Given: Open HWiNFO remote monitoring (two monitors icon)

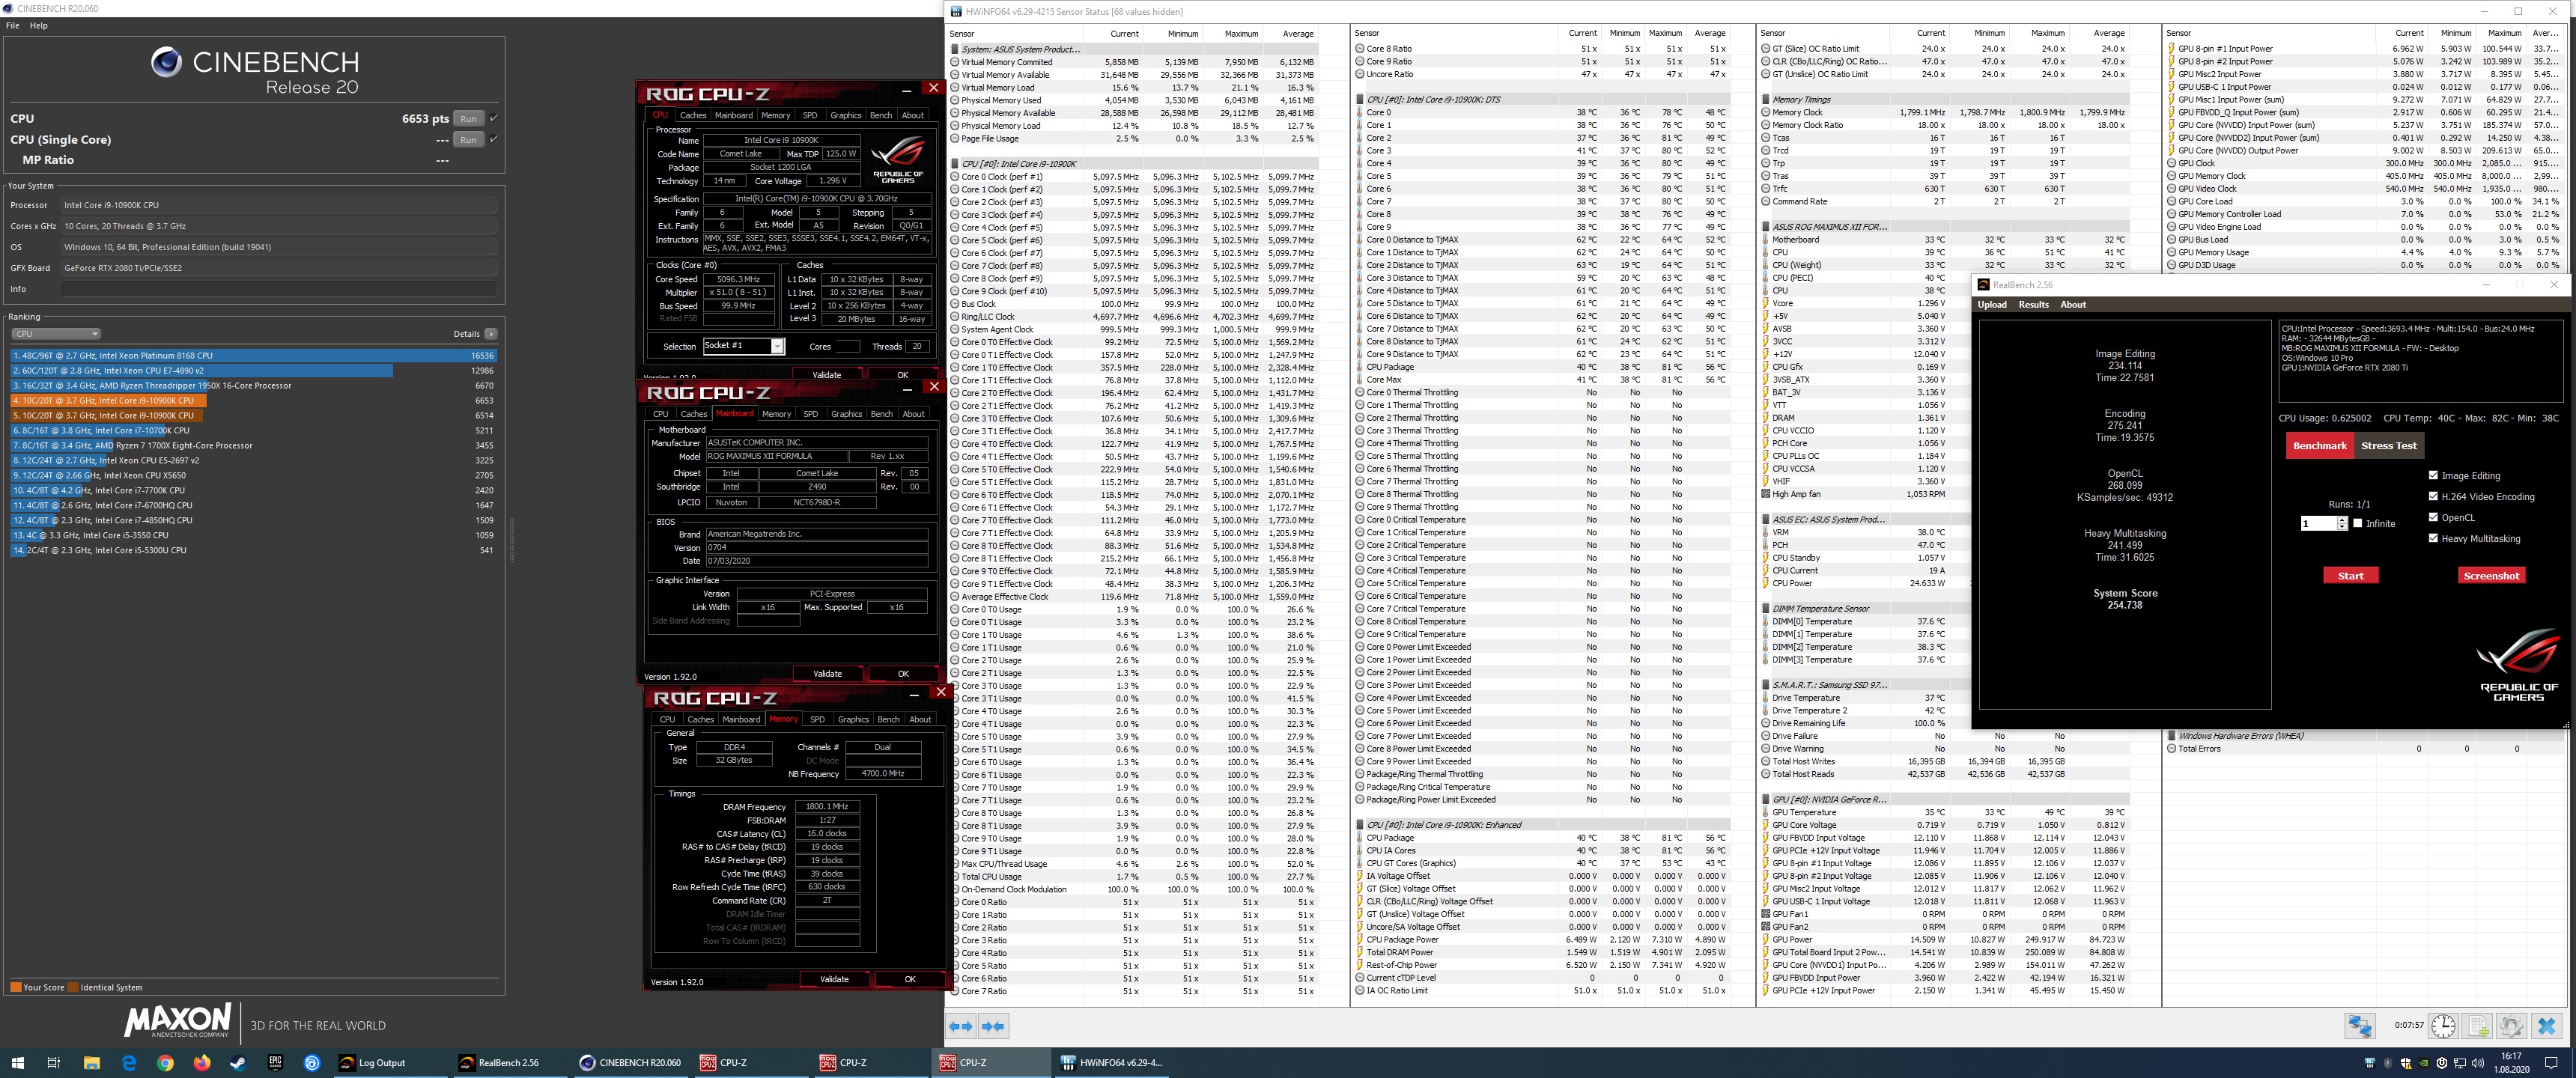Looking at the screenshot, I should point(2360,1026).
